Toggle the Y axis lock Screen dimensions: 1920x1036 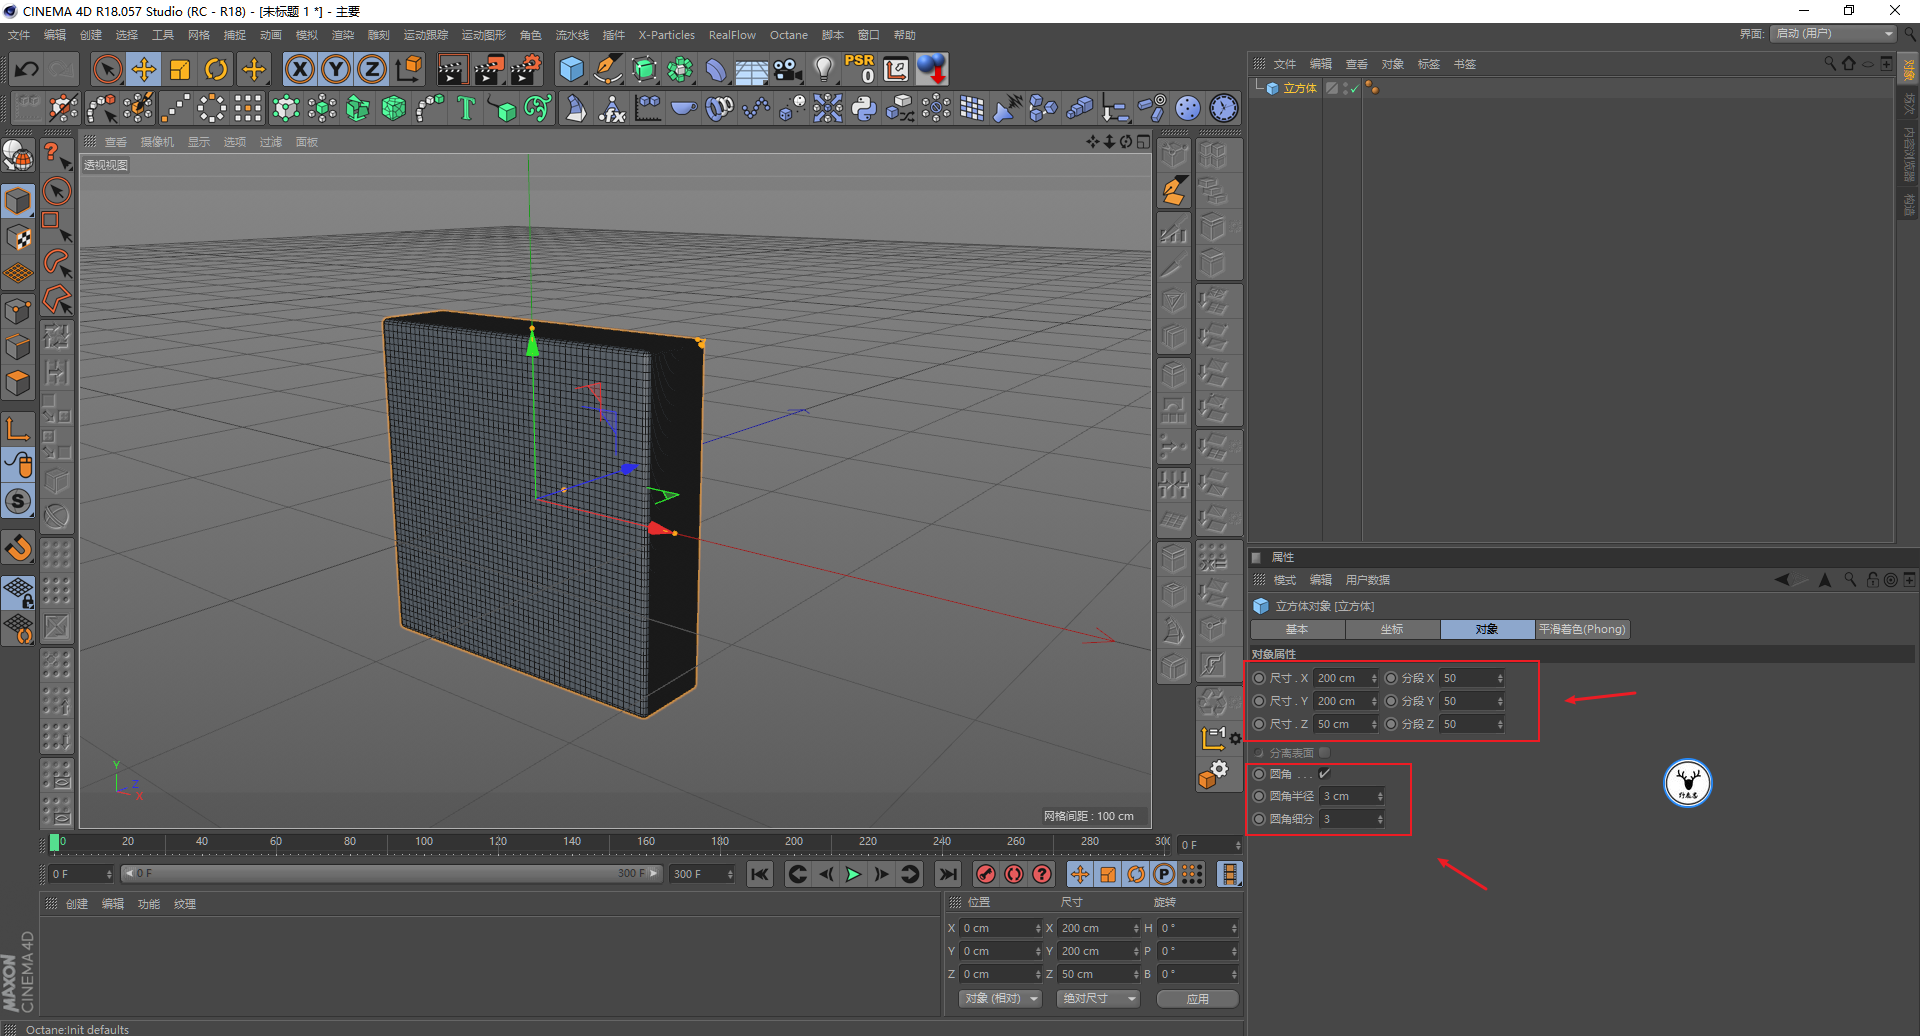pyautogui.click(x=336, y=69)
